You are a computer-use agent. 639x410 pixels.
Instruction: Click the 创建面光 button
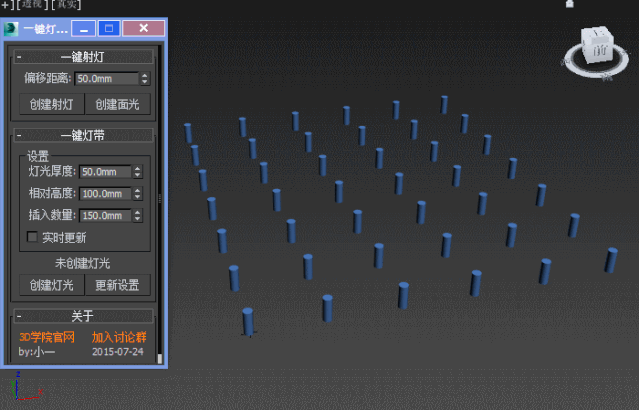point(117,104)
